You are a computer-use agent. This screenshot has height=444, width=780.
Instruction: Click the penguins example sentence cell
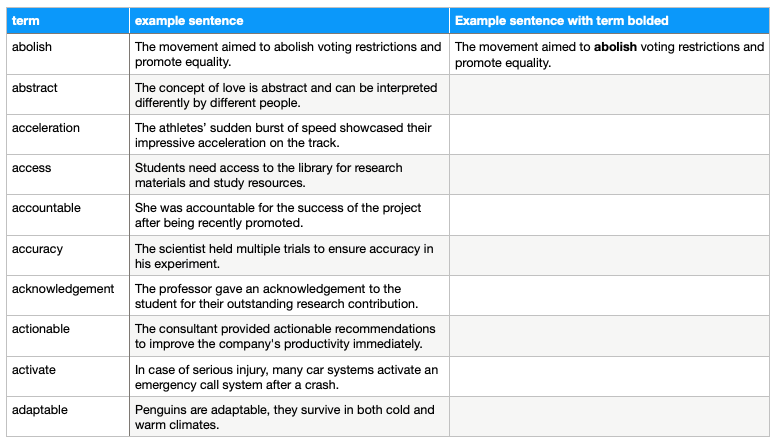[289, 417]
